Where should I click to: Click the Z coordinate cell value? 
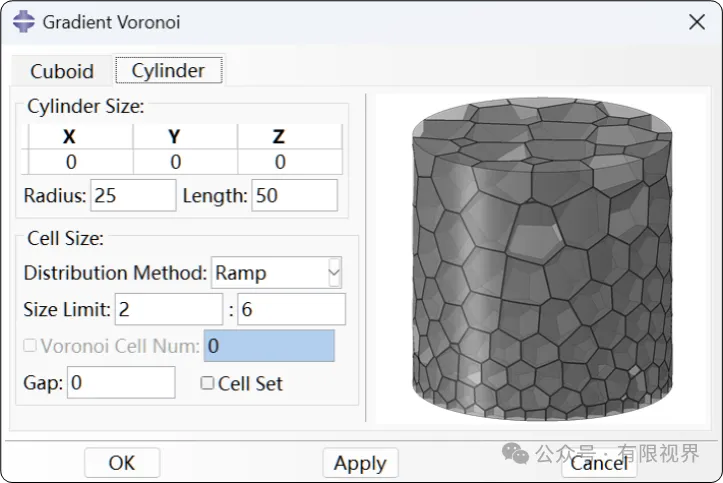pyautogui.click(x=280, y=162)
